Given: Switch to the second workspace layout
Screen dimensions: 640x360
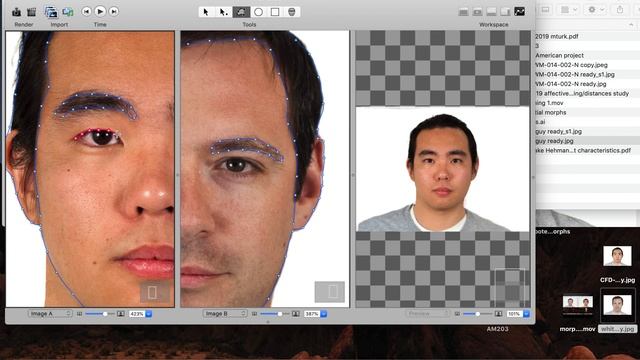Looking at the screenshot, I should 477,12.
